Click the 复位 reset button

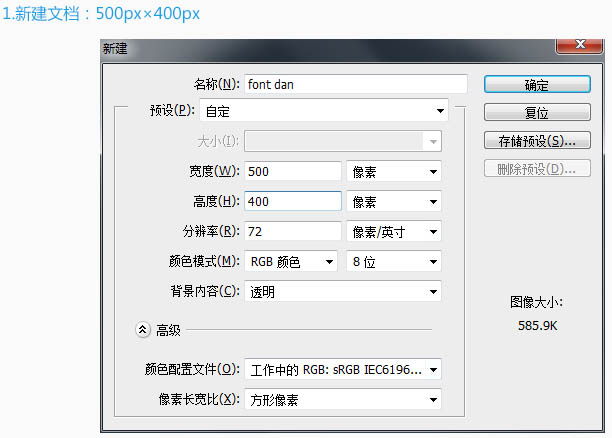click(x=537, y=112)
